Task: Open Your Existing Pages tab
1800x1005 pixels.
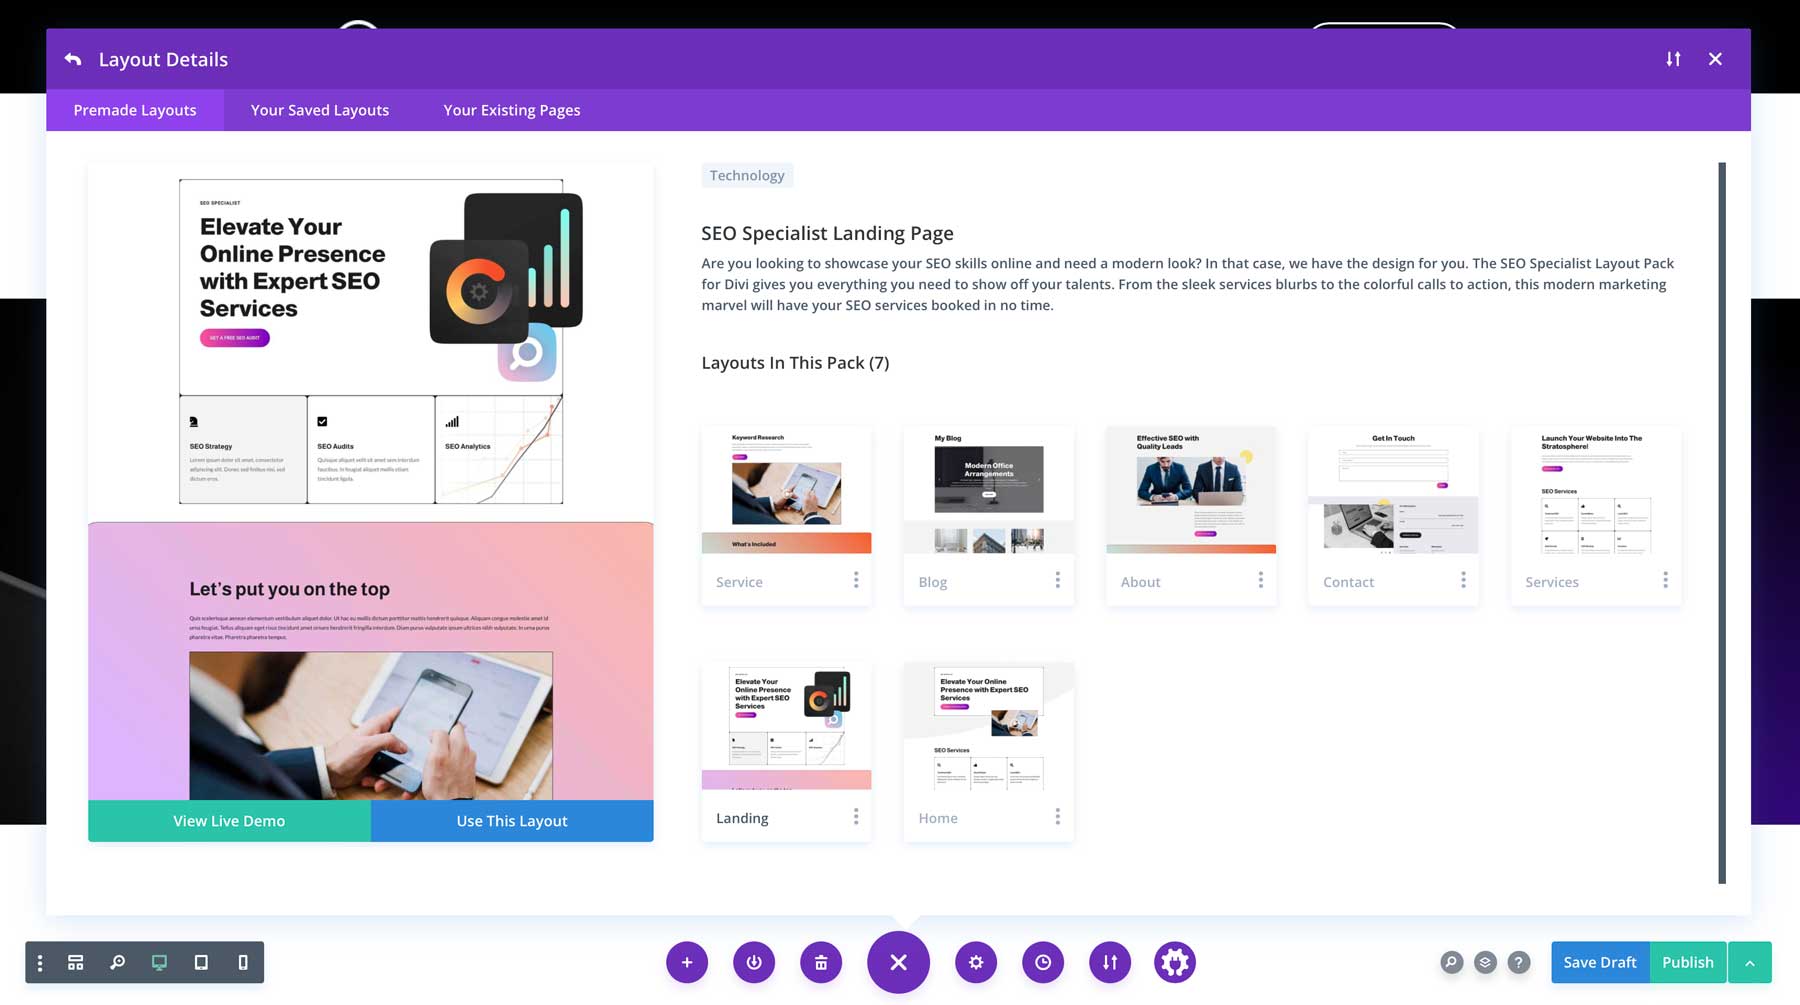Action: pos(511,110)
